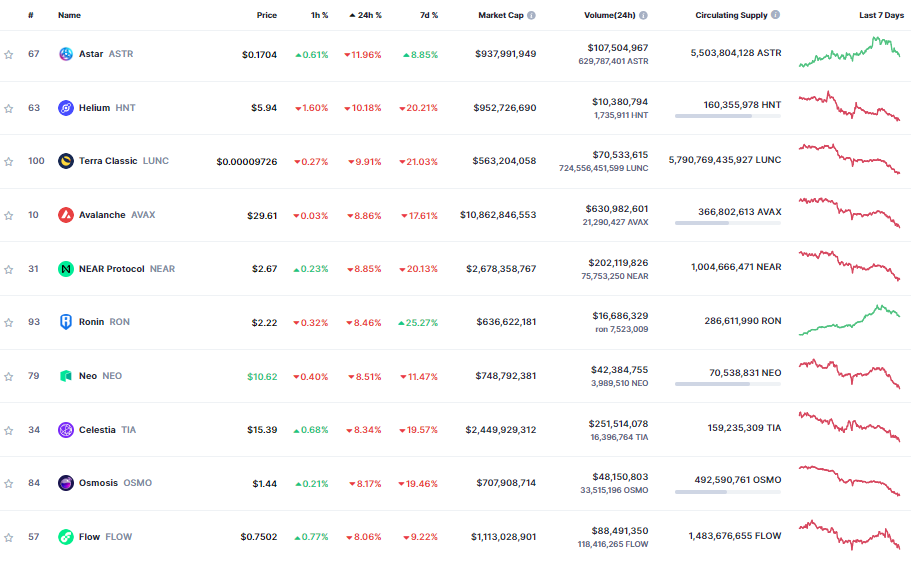
Task: Sort table by 7d % header
Action: pyautogui.click(x=429, y=15)
